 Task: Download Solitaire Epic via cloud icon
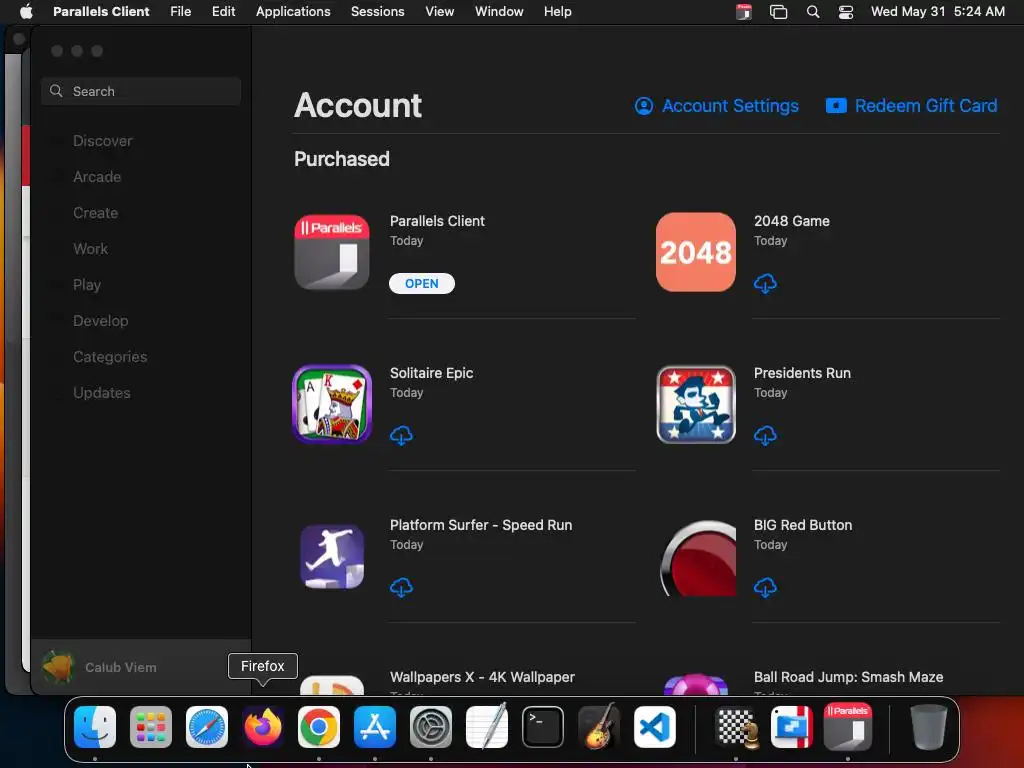(402, 436)
